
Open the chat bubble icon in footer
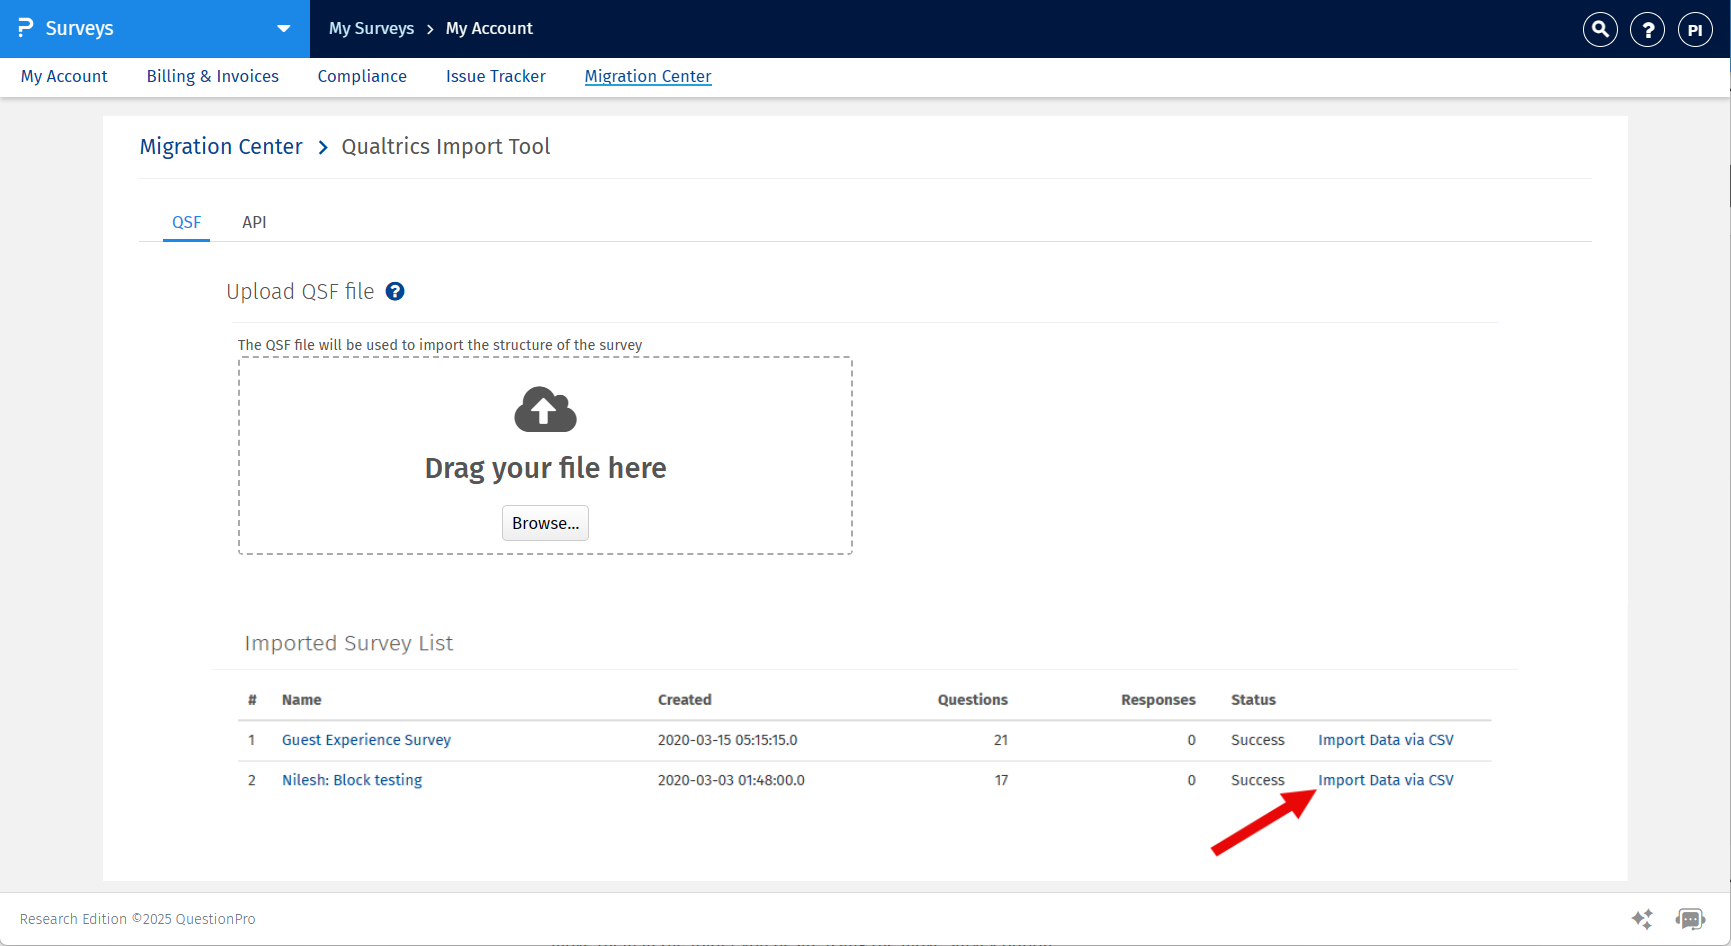[1690, 918]
